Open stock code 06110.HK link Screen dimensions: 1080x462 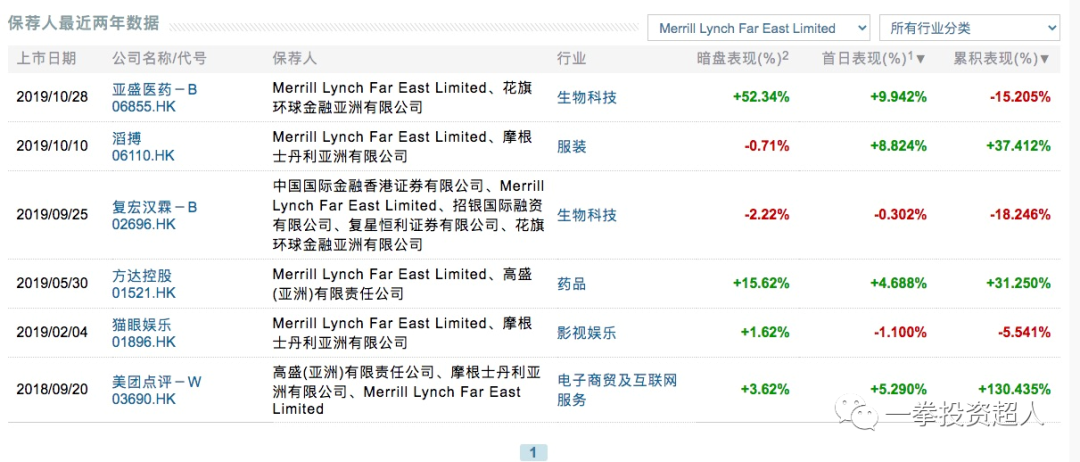[x=143, y=156]
